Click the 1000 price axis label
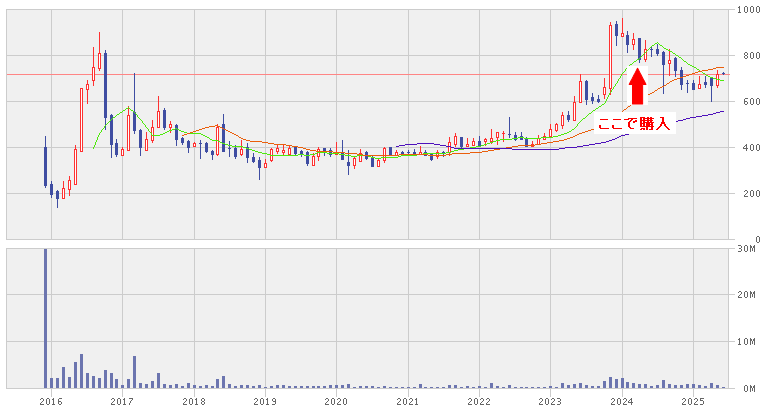 tap(748, 9)
